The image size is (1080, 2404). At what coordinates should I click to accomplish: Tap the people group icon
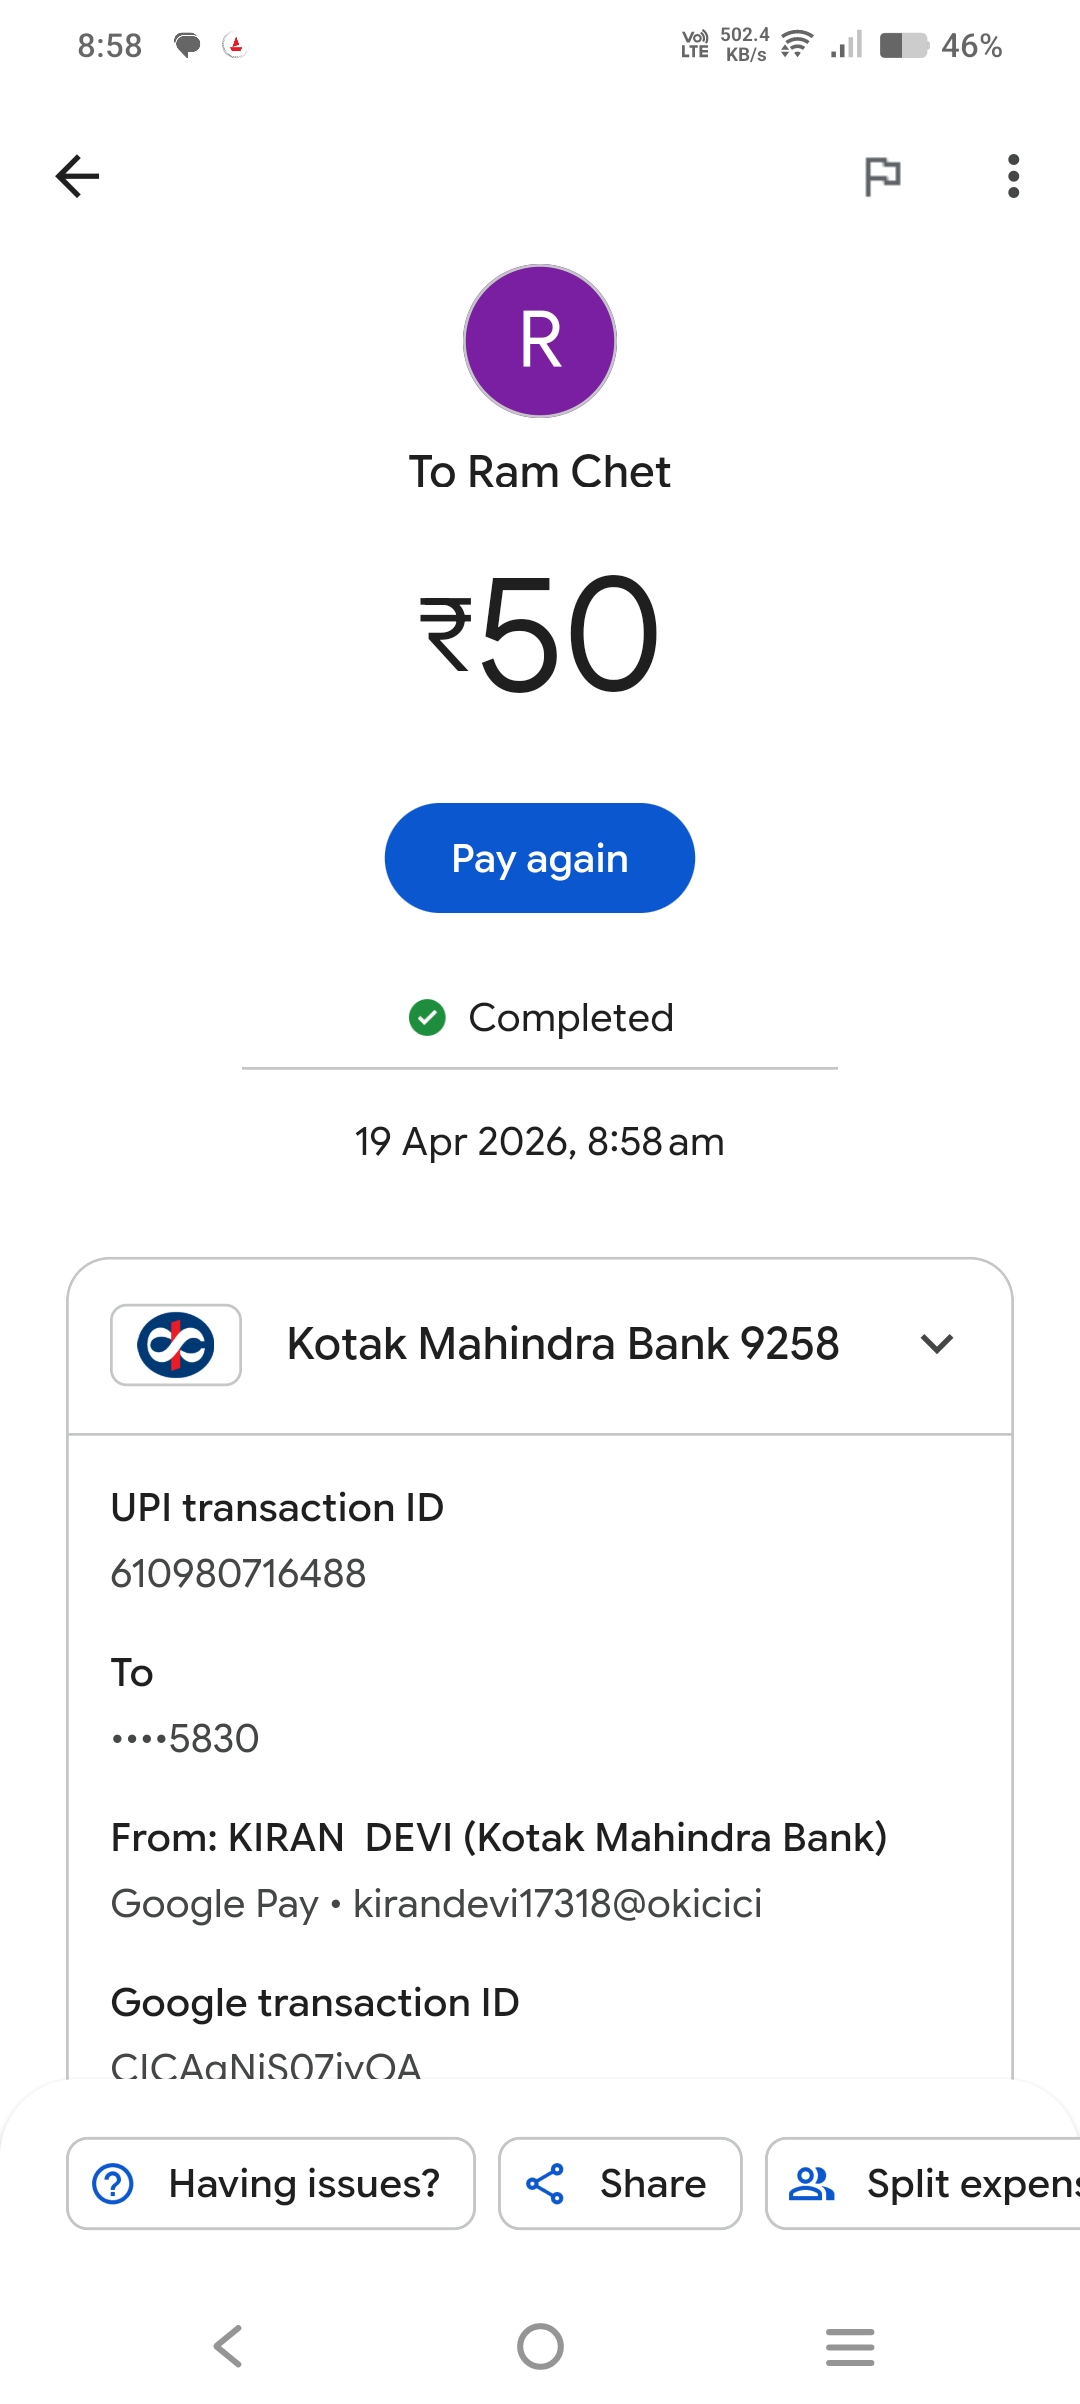coord(811,2184)
